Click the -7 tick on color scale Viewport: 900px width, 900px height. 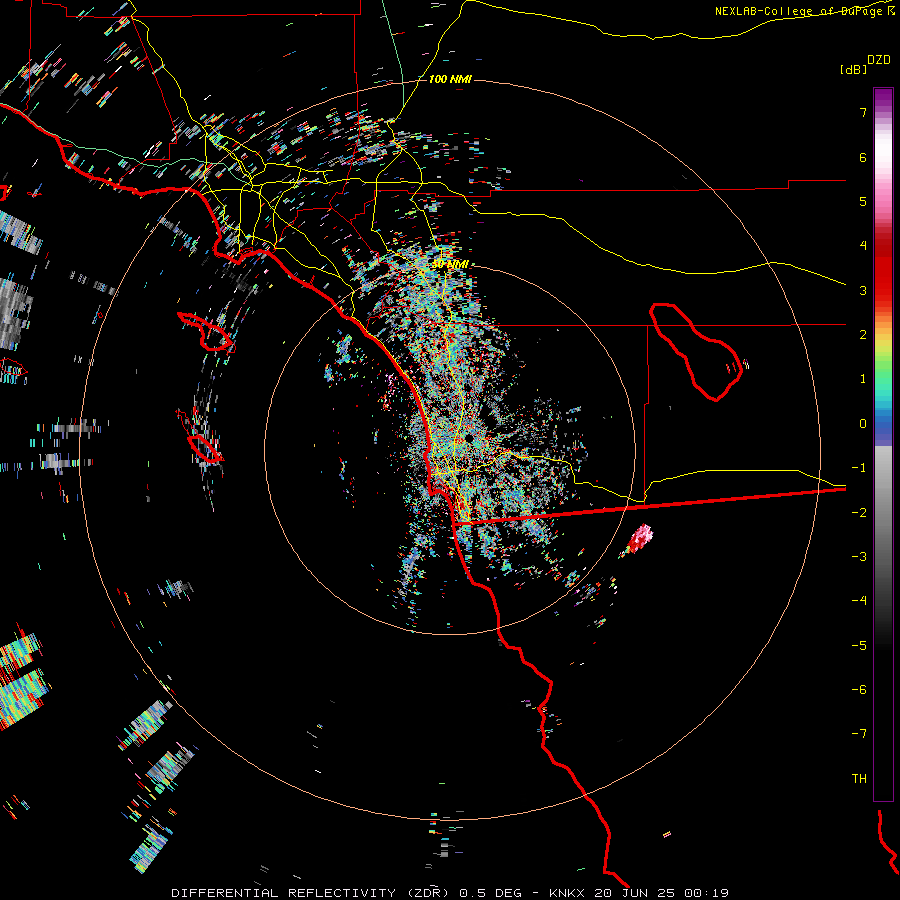859,734
